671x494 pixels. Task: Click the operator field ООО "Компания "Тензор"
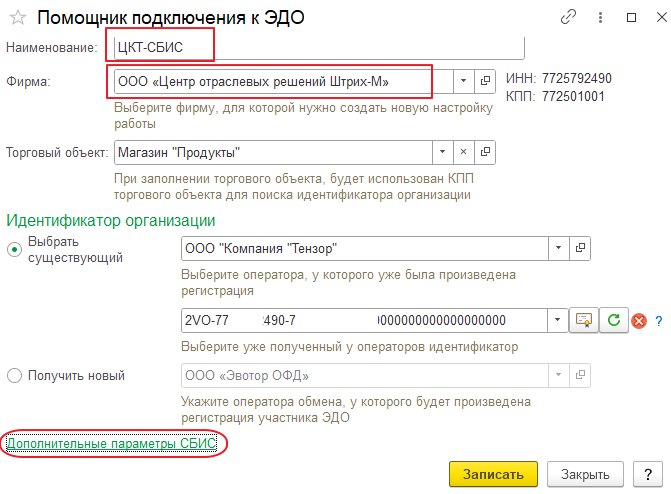(x=365, y=248)
